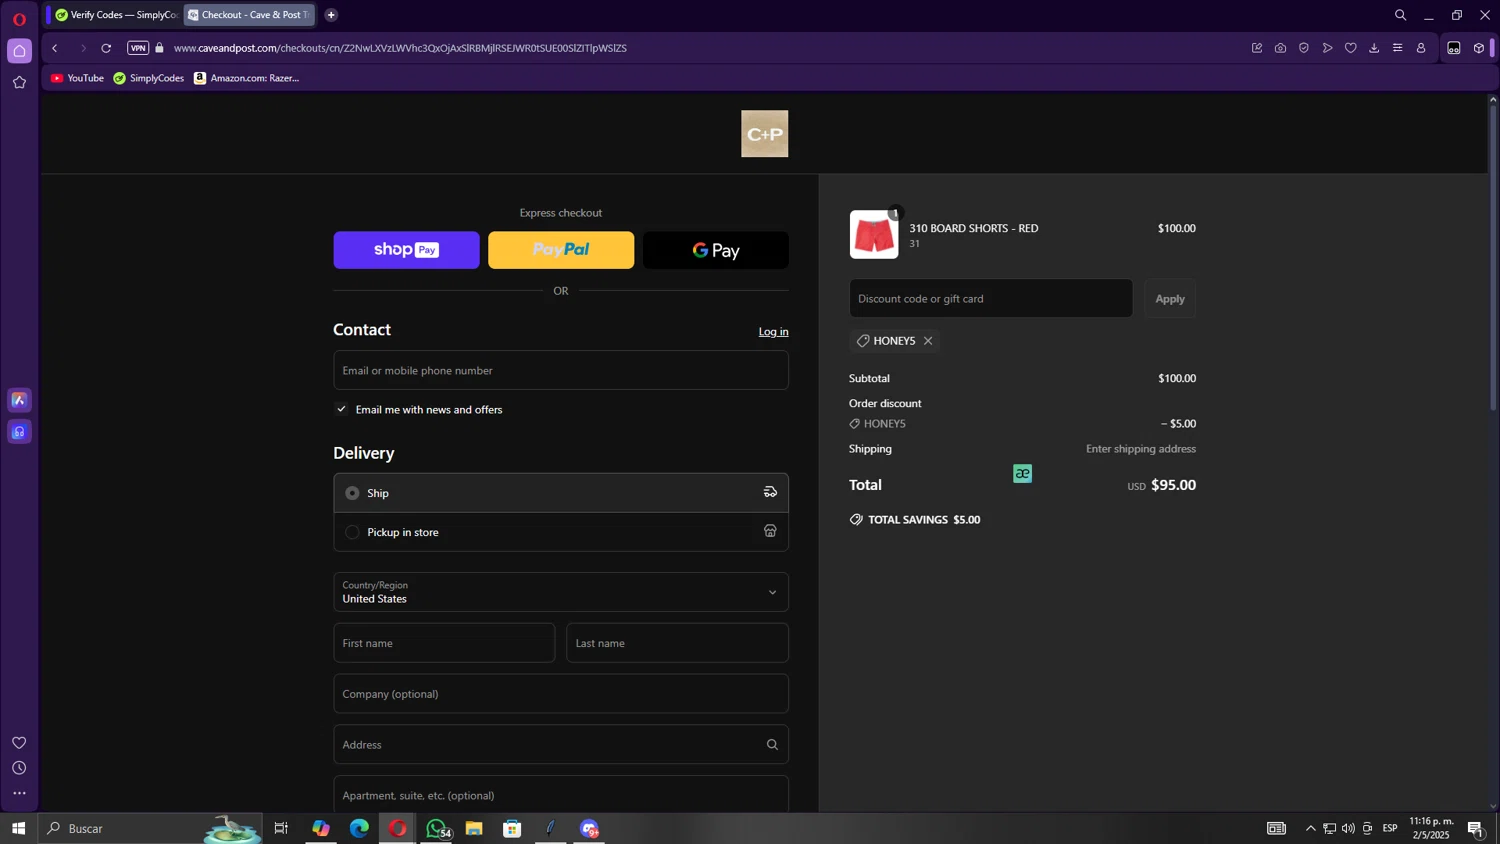Click the address bar URL field
The width and height of the screenshot is (1500, 844).
click(x=400, y=48)
